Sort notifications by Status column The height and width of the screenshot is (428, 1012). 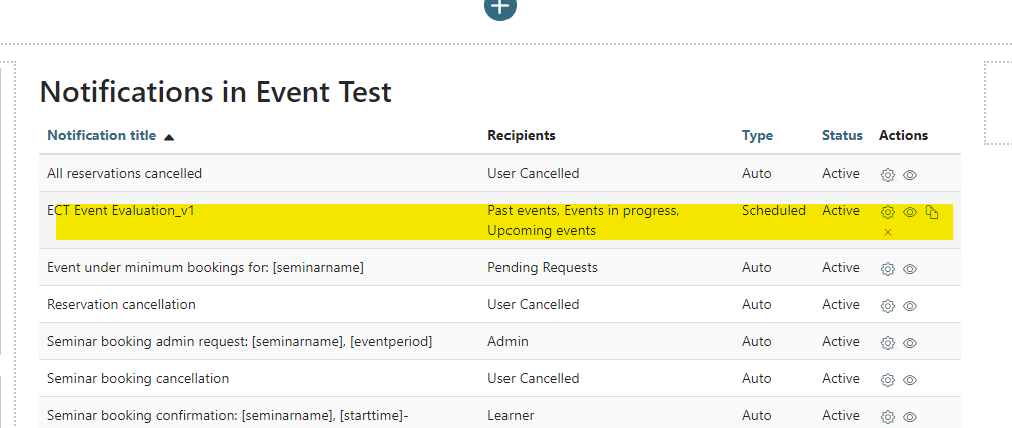pos(842,136)
